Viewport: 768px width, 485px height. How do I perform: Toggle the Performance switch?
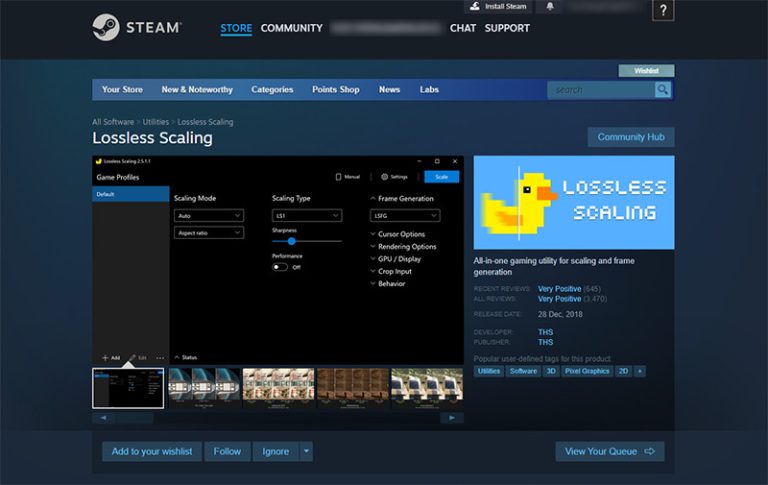[x=280, y=267]
